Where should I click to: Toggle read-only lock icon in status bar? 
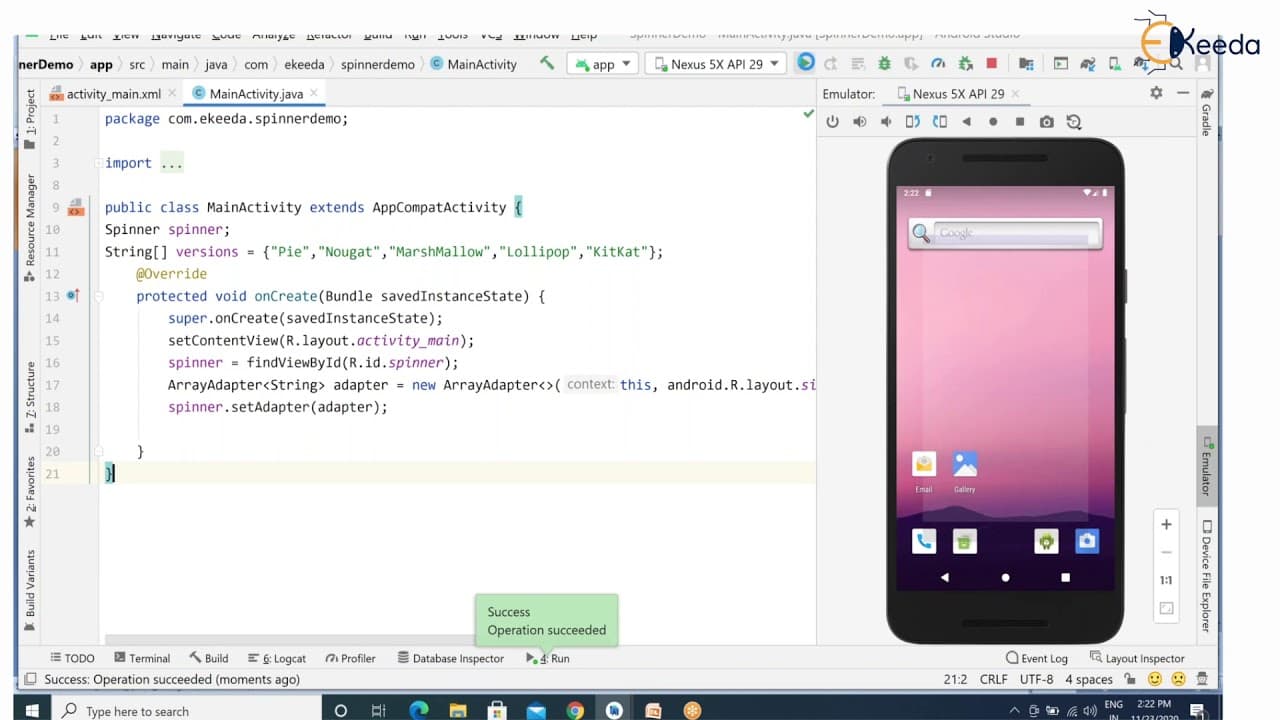[1128, 679]
